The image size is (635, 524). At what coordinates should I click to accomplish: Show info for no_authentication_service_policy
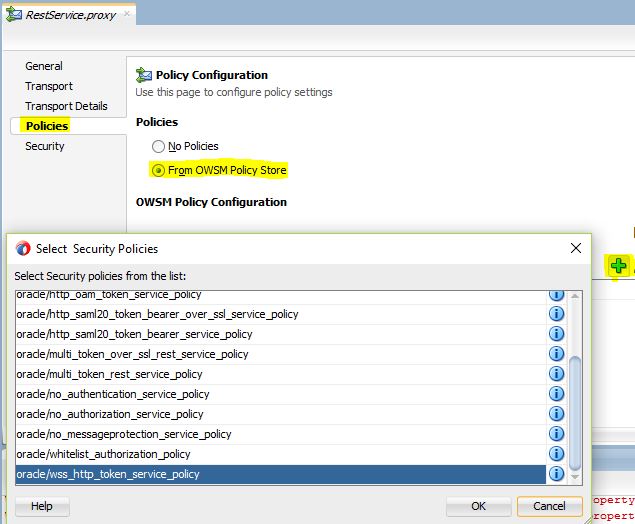tap(556, 394)
